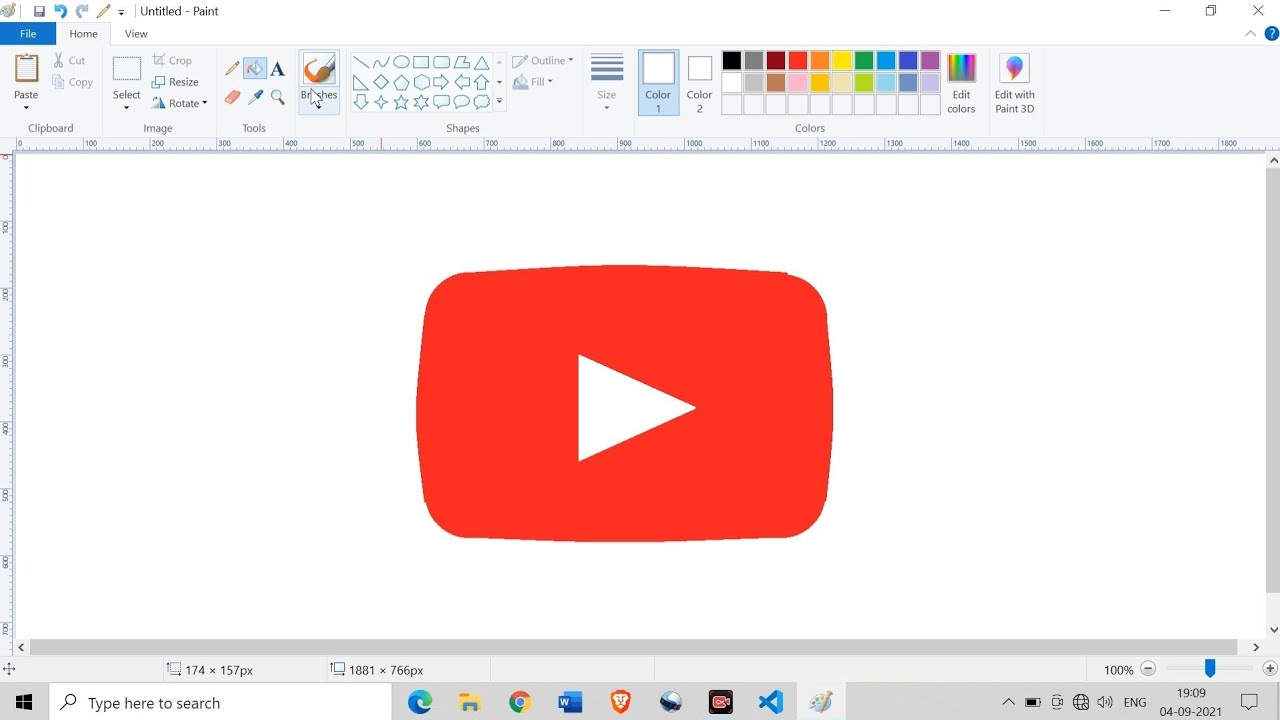The height and width of the screenshot is (720, 1280).
Task: Choose the Pentagon shape
Action: coord(401,82)
